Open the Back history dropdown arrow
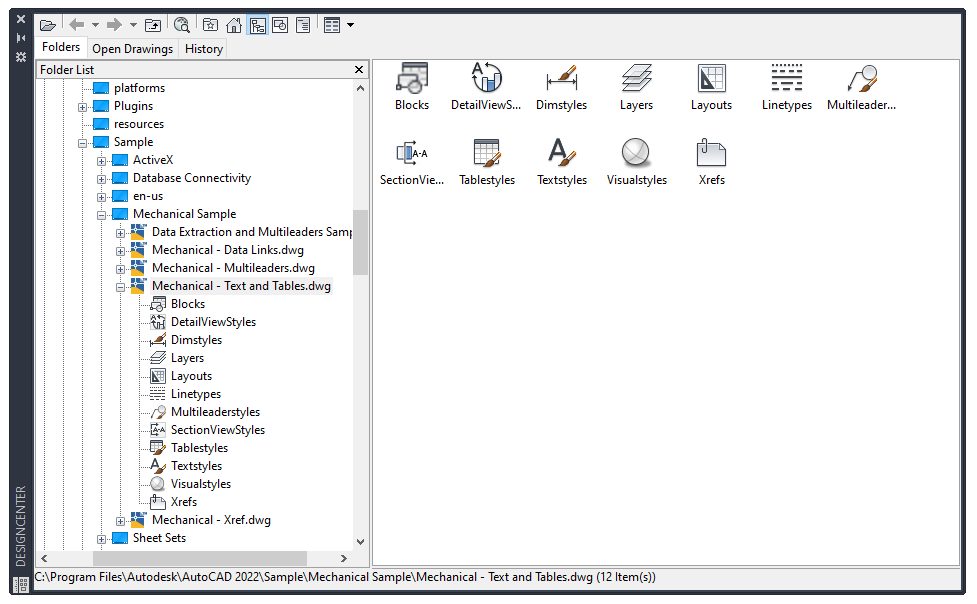The width and height of the screenshot is (977, 604). point(95,26)
